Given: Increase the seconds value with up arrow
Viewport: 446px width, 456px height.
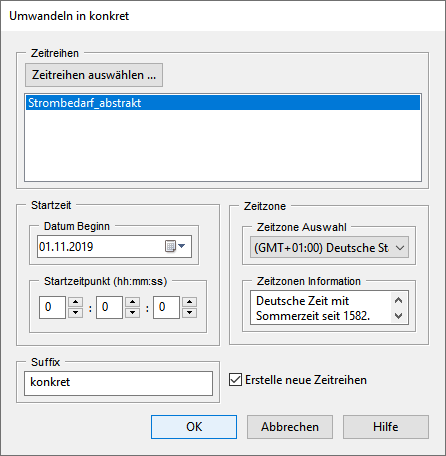Looking at the screenshot, I should (190, 302).
